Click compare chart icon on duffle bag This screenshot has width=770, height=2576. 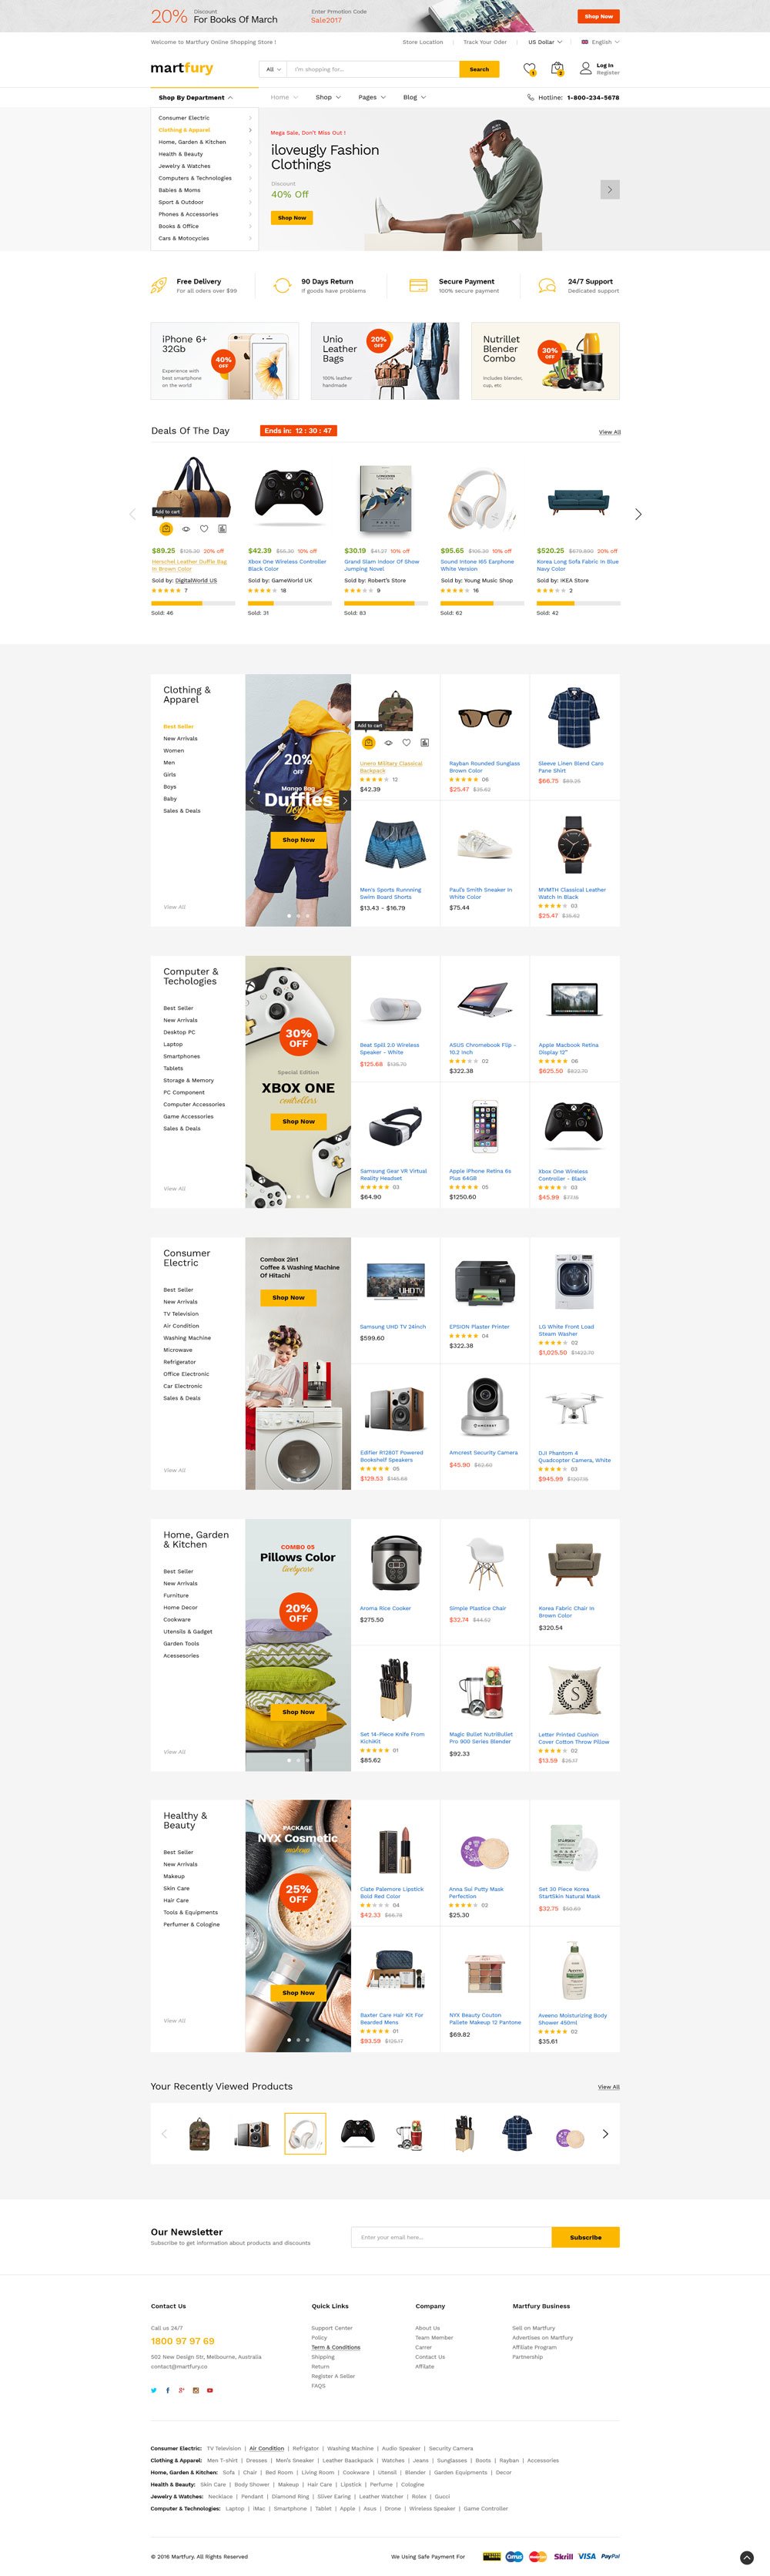click(x=222, y=528)
